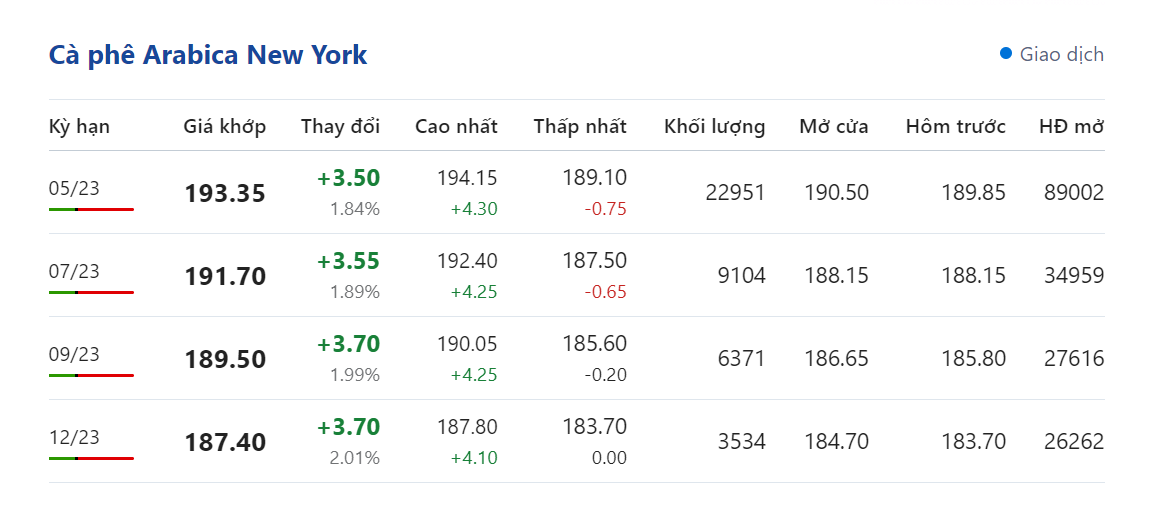Viewport: 1160px width, 505px height.
Task: Click the 09/23 price range bar
Action: [91, 375]
